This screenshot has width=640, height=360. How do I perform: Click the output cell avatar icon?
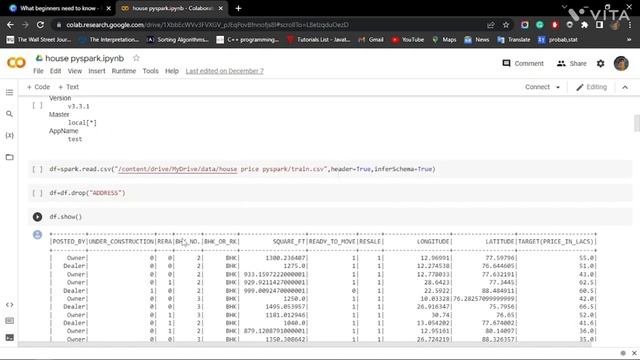click(x=37, y=235)
